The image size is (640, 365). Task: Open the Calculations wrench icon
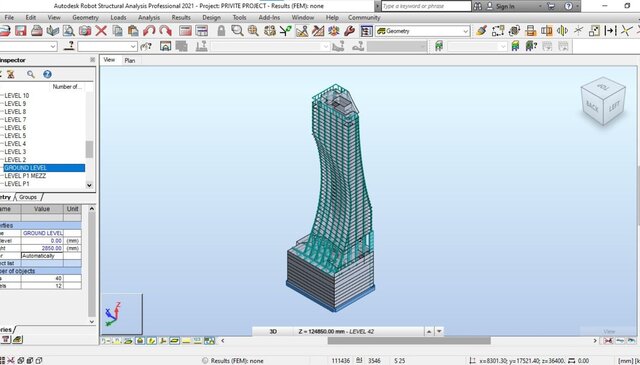click(349, 31)
